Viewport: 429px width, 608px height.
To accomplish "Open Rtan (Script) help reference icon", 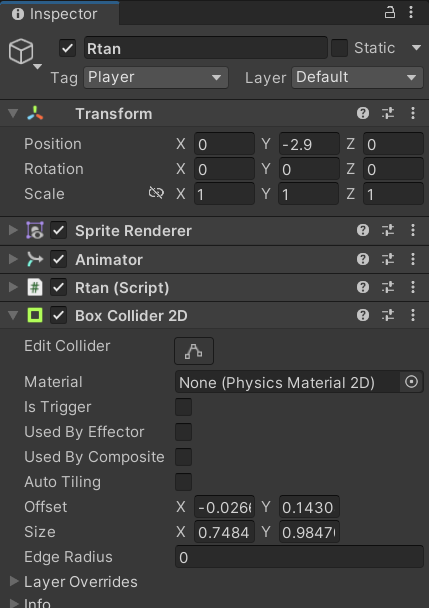I will click(363, 287).
